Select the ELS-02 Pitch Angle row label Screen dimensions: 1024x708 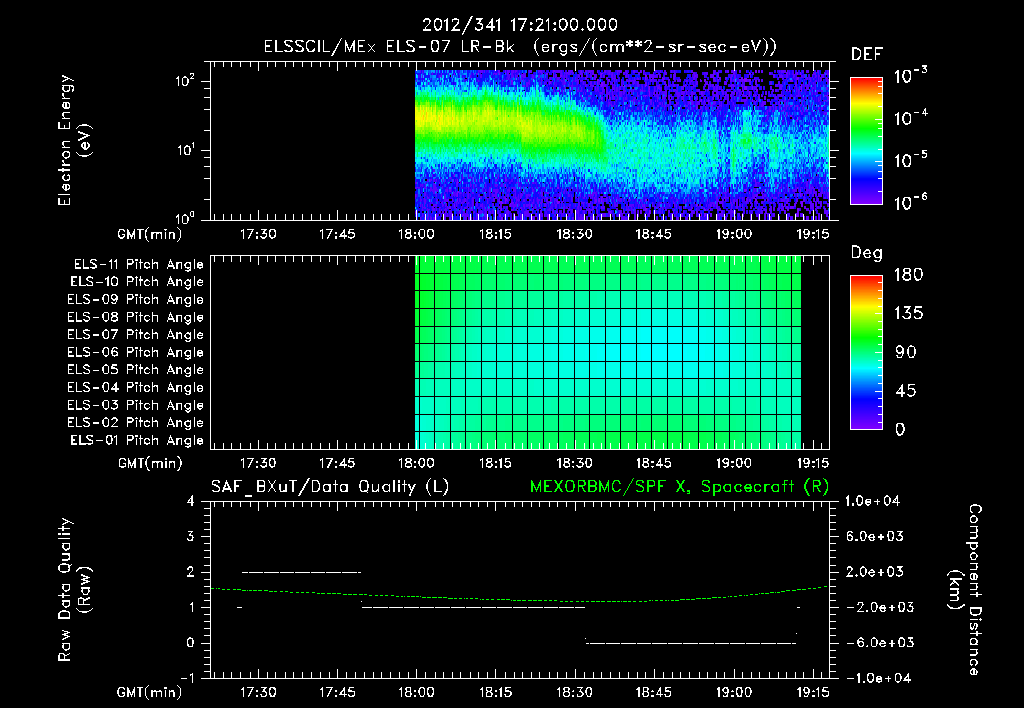coord(135,423)
